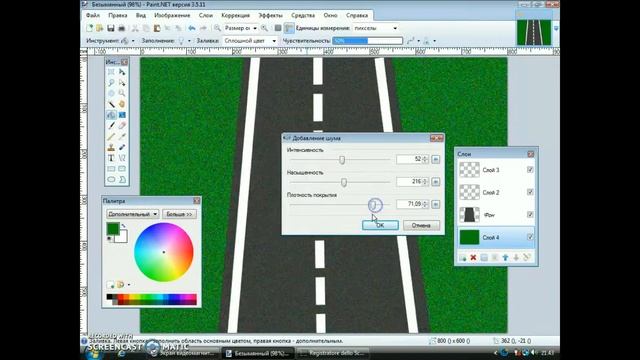
Task: Toggle the rulers icon in toolbar
Action: pyautogui.click(x=289, y=28)
